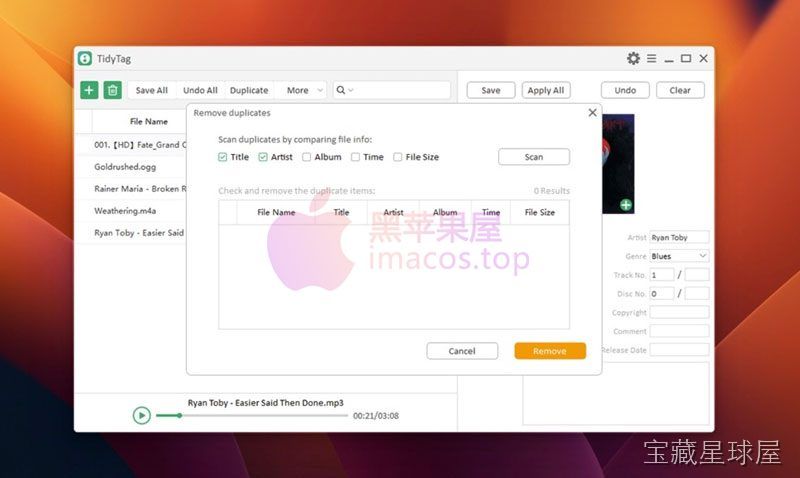Sort duplicates by File Size column header

coord(540,212)
